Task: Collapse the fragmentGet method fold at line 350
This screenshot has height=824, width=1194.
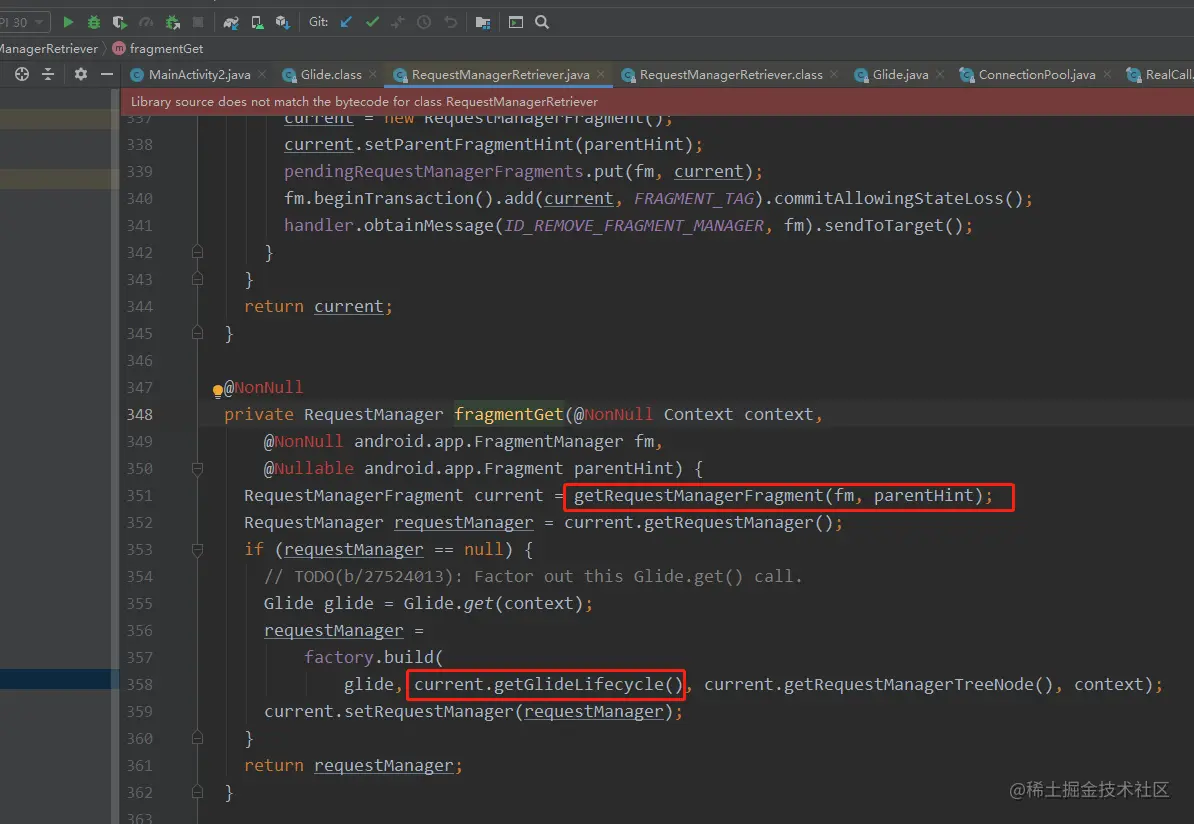Action: (197, 468)
